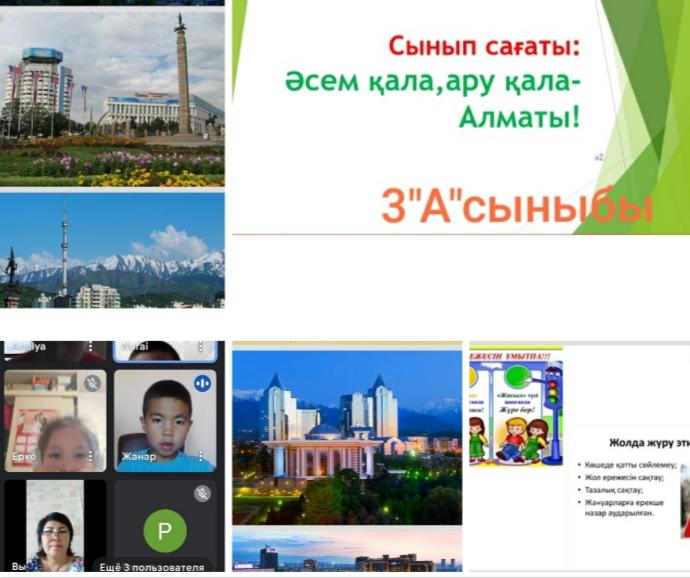This screenshot has height=578, width=690.
Task: Click the green 'Алматы!' title text
Action: click(x=518, y=118)
